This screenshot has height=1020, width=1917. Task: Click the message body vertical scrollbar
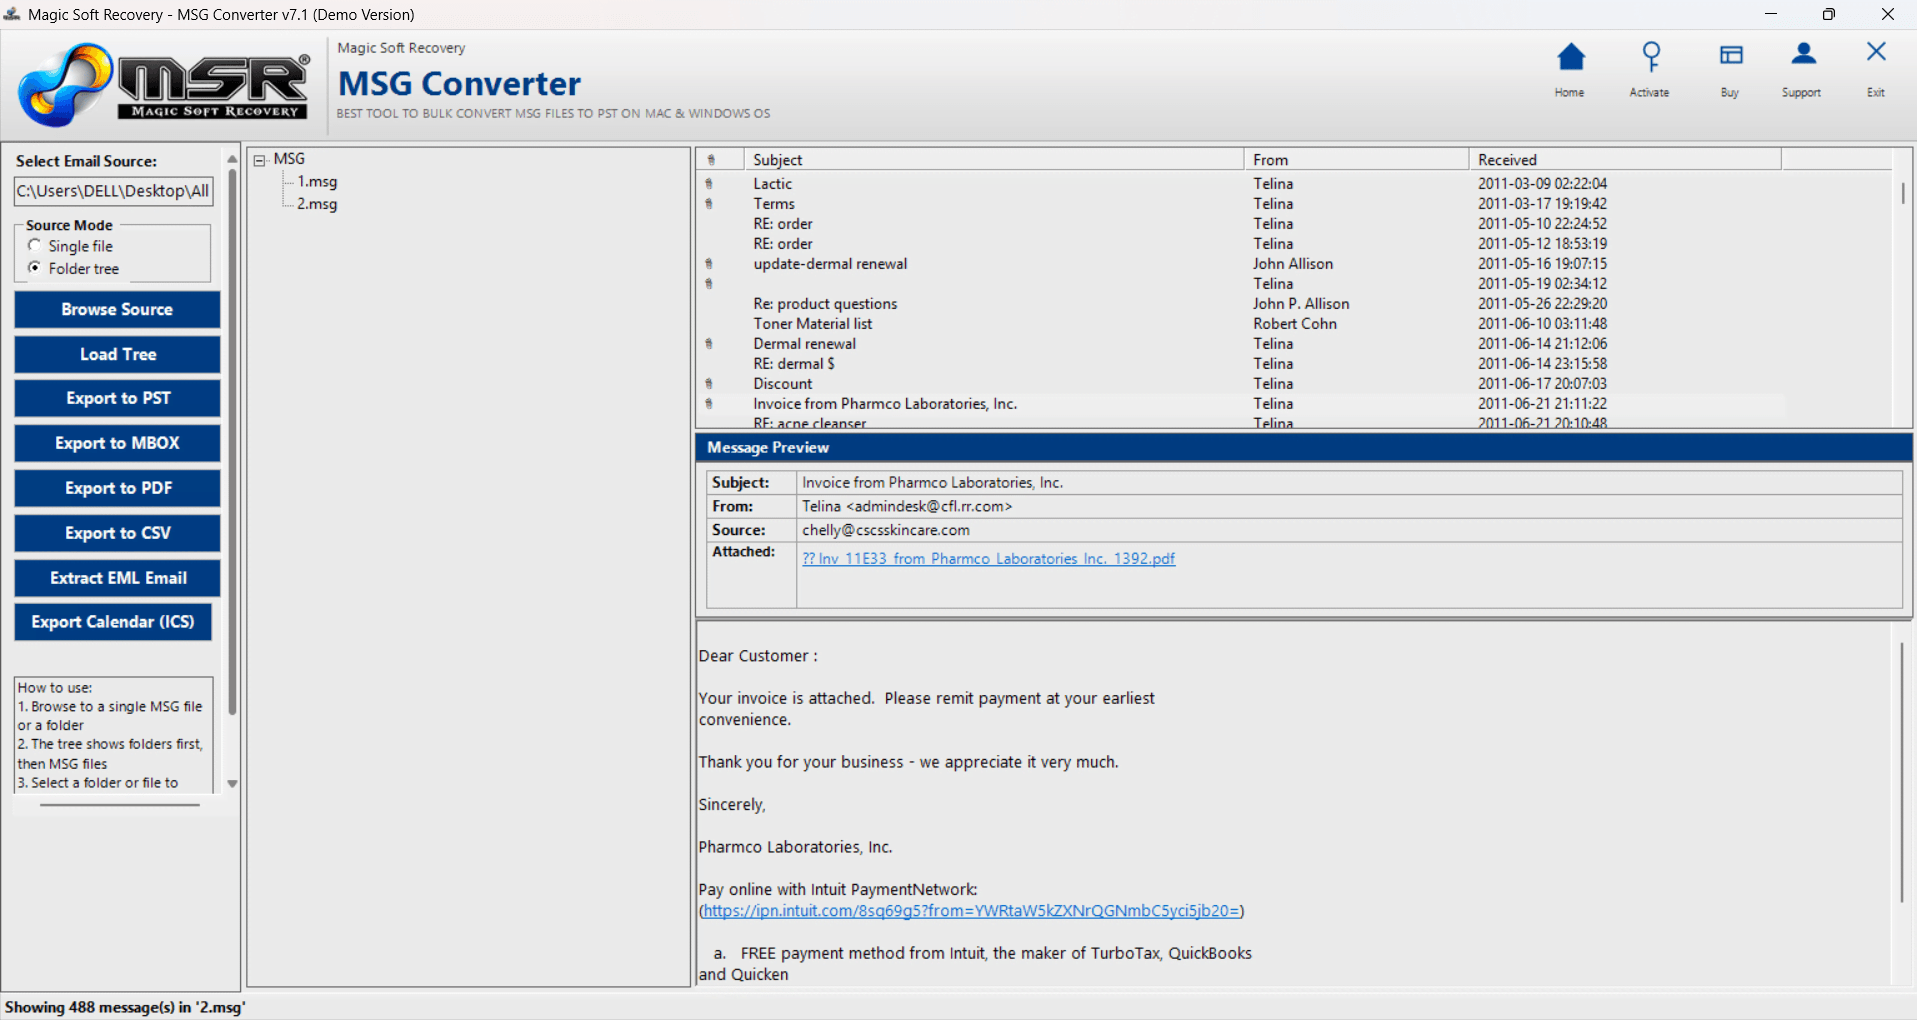click(x=1902, y=772)
